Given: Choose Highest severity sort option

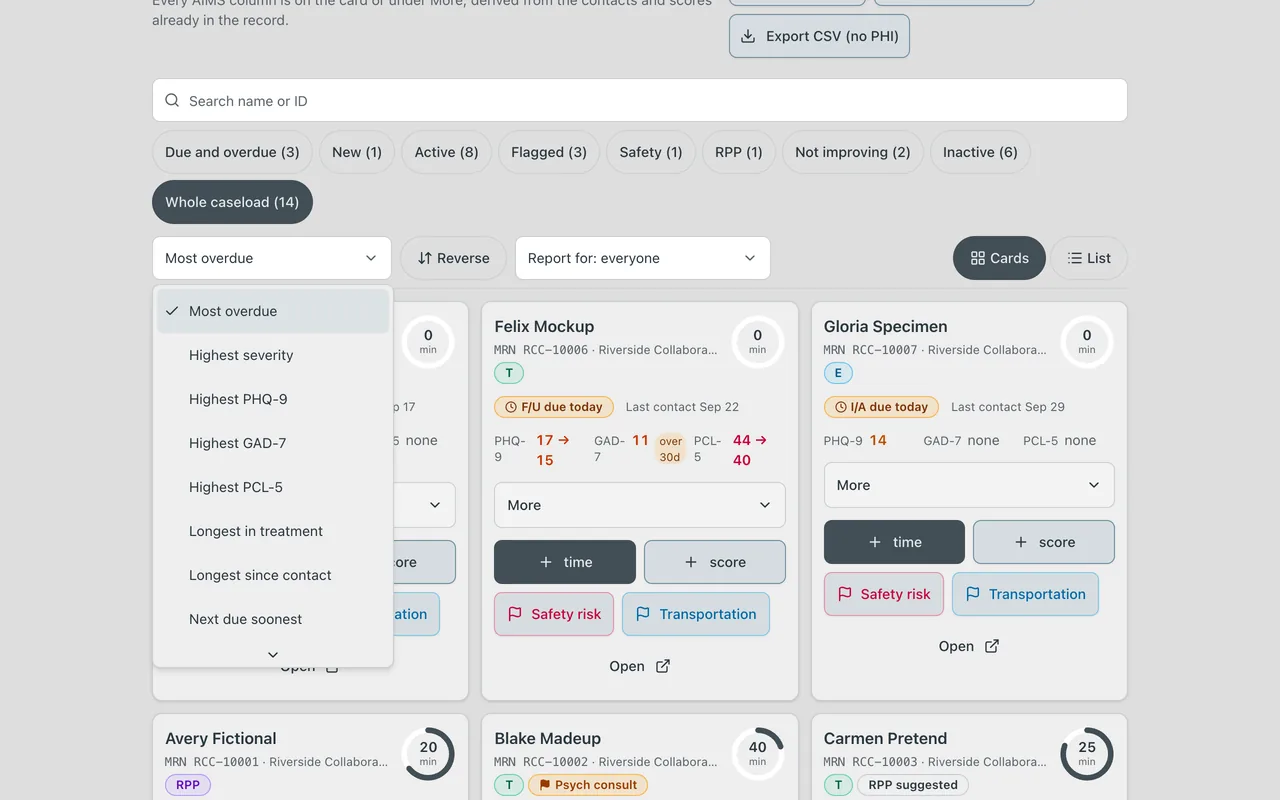Looking at the screenshot, I should [273, 355].
